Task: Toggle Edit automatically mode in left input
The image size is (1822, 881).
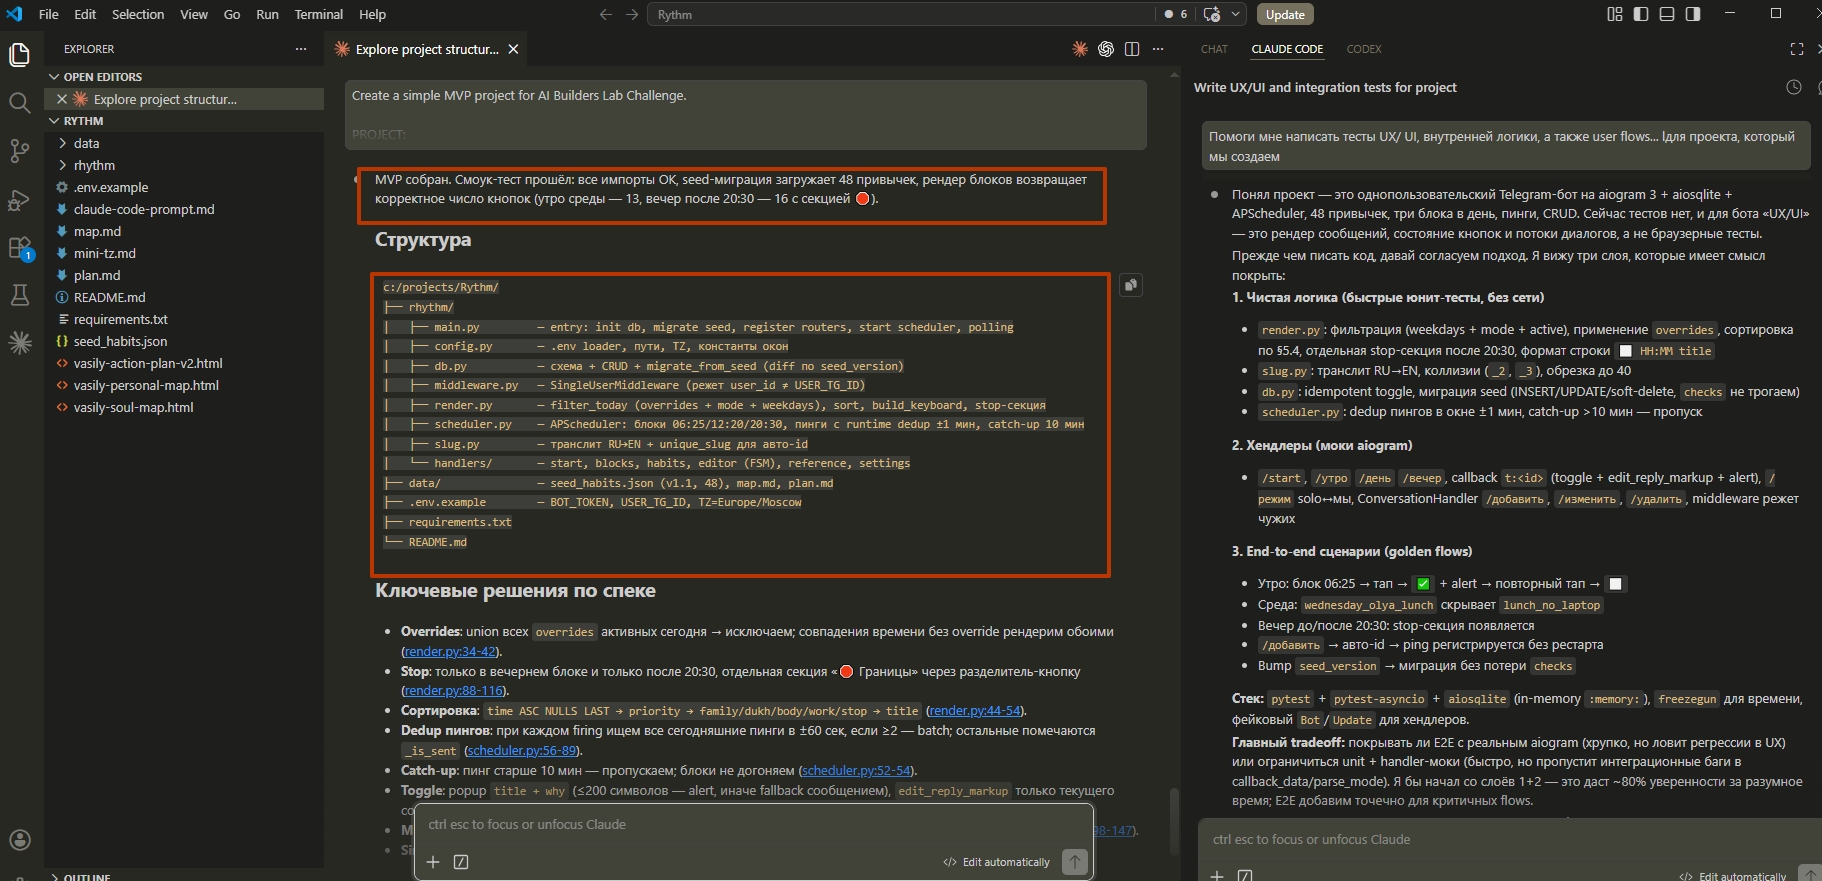Action: tap(997, 862)
